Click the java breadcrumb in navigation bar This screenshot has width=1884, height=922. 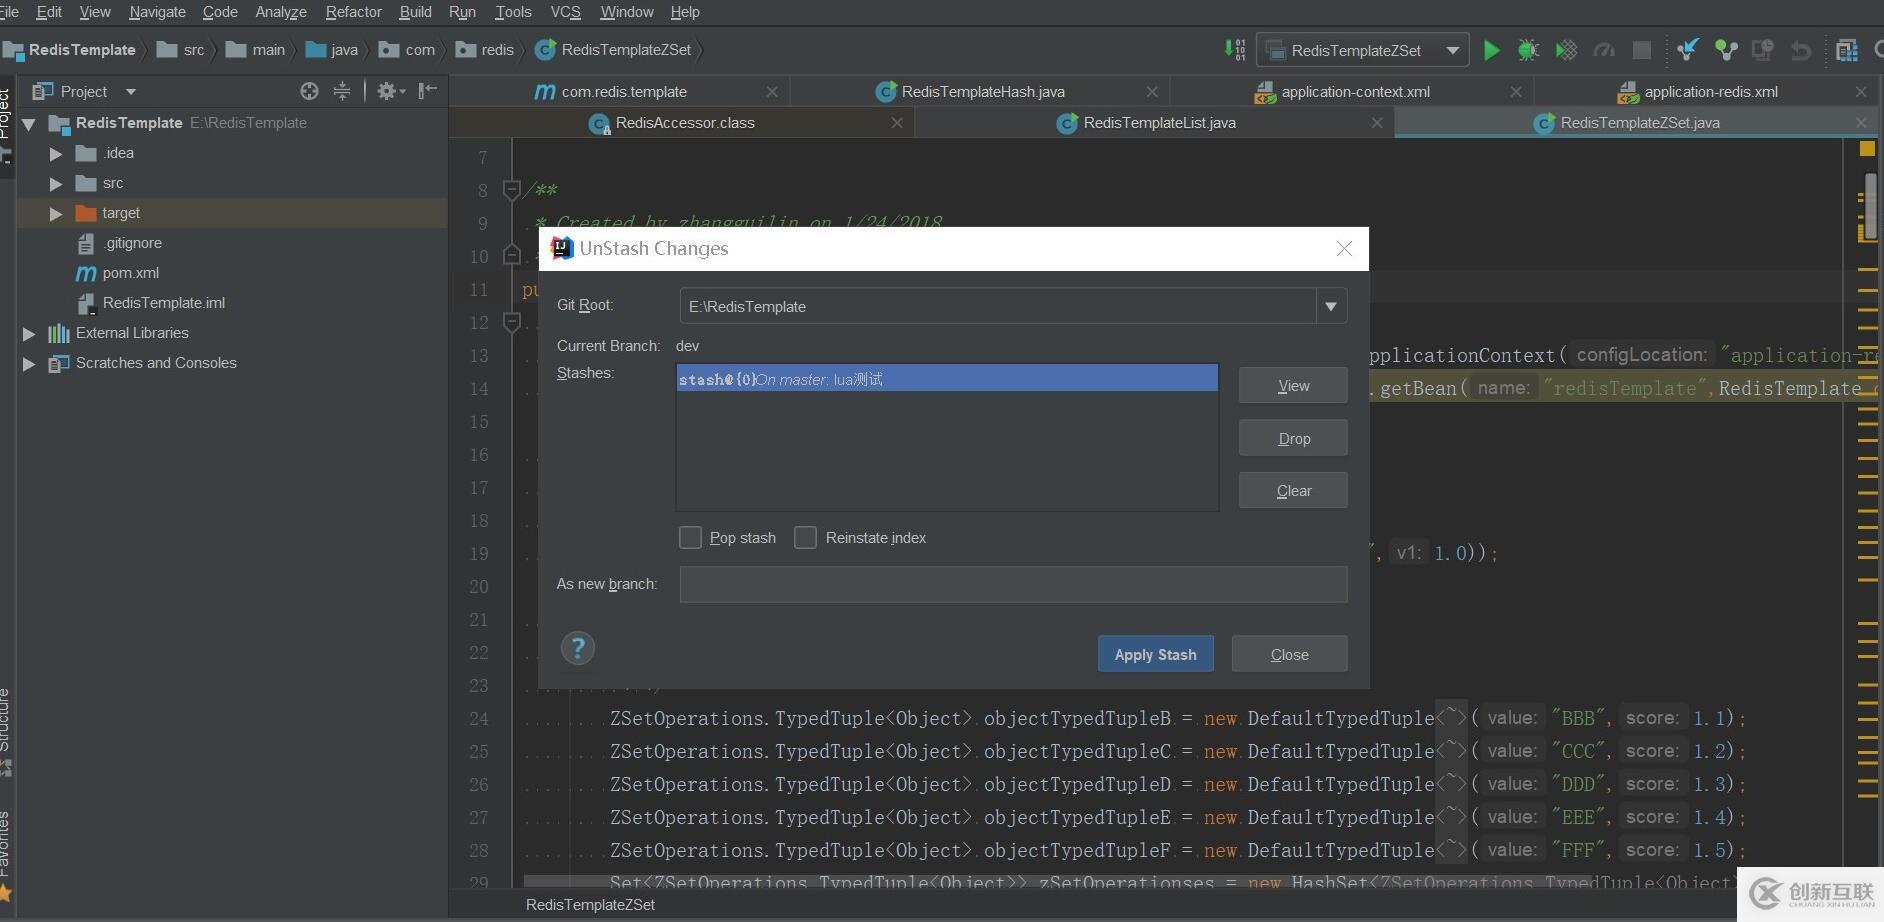[x=332, y=50]
